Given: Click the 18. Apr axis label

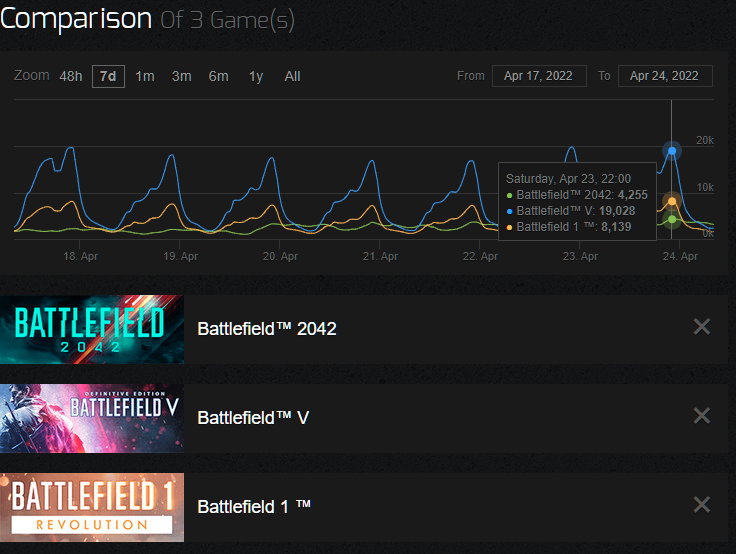Looking at the screenshot, I should pyautogui.click(x=81, y=256).
